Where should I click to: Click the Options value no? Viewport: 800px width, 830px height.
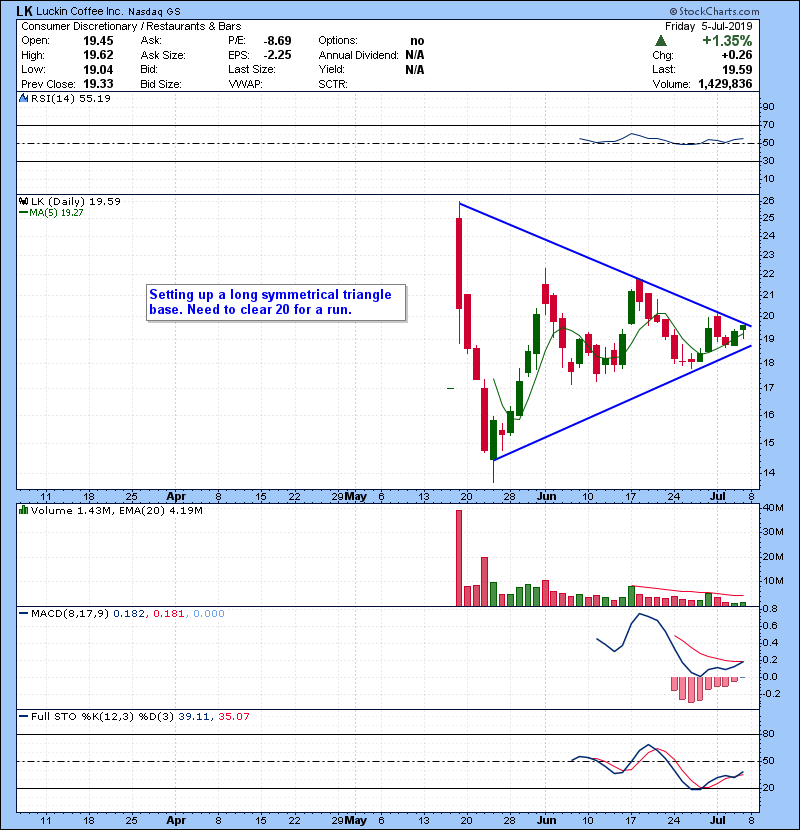tap(417, 41)
